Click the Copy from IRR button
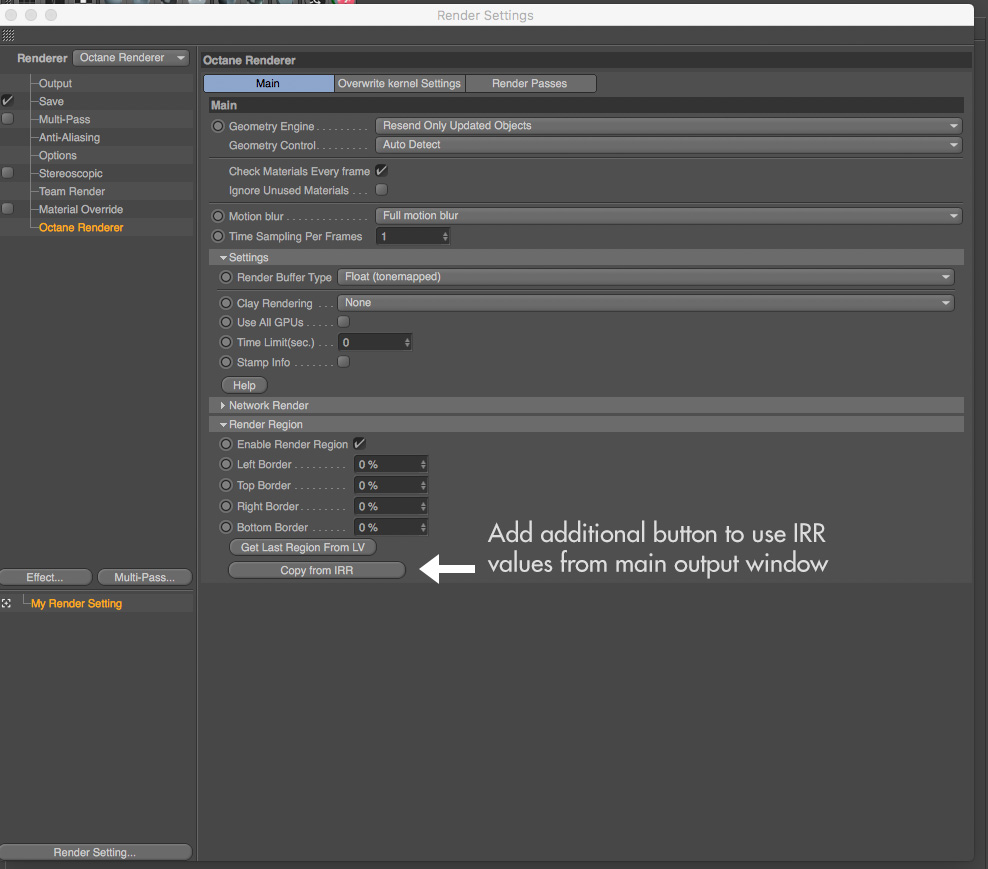Image resolution: width=988 pixels, height=869 pixels. pos(316,570)
